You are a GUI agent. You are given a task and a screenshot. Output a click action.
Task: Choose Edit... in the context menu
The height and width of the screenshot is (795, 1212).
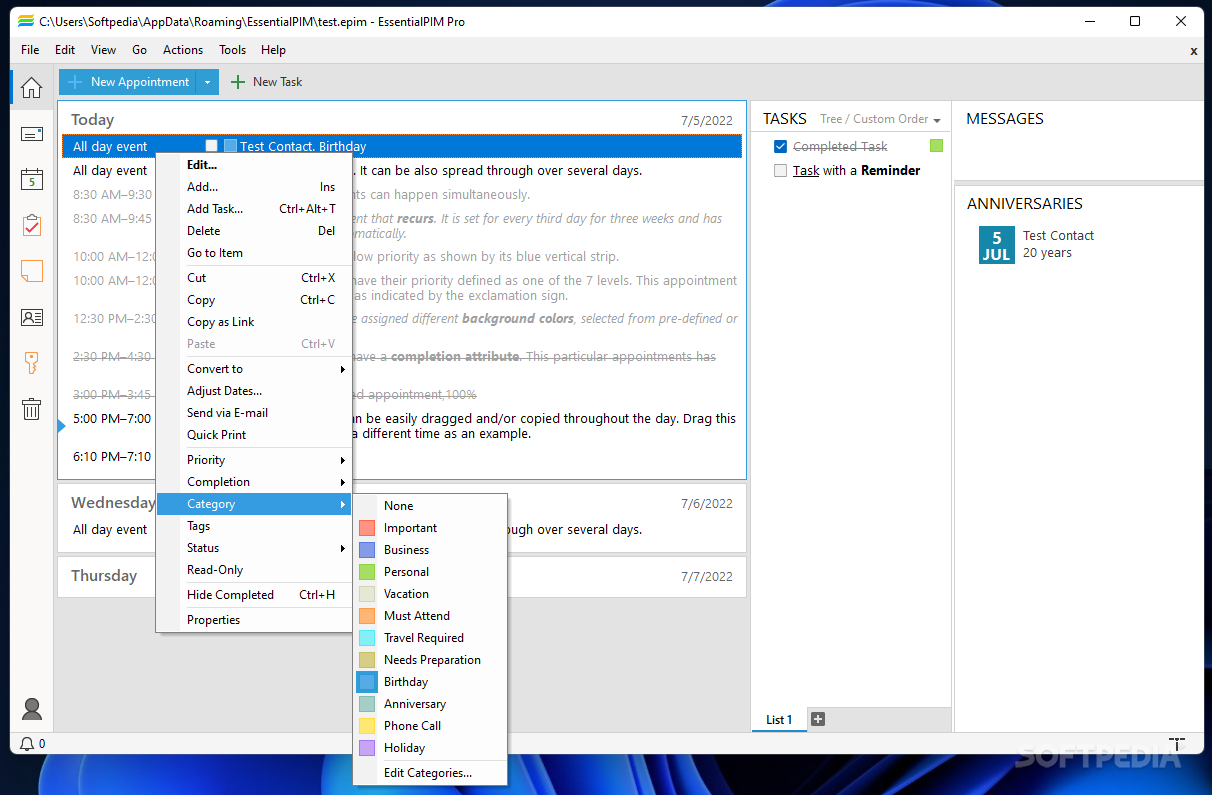pyautogui.click(x=254, y=165)
